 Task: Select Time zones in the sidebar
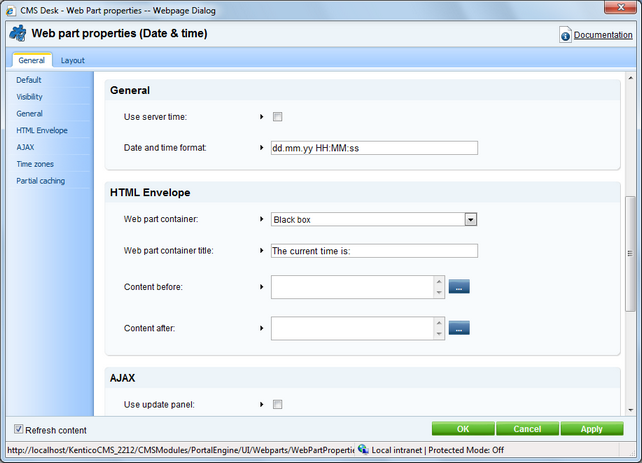[x=35, y=163]
